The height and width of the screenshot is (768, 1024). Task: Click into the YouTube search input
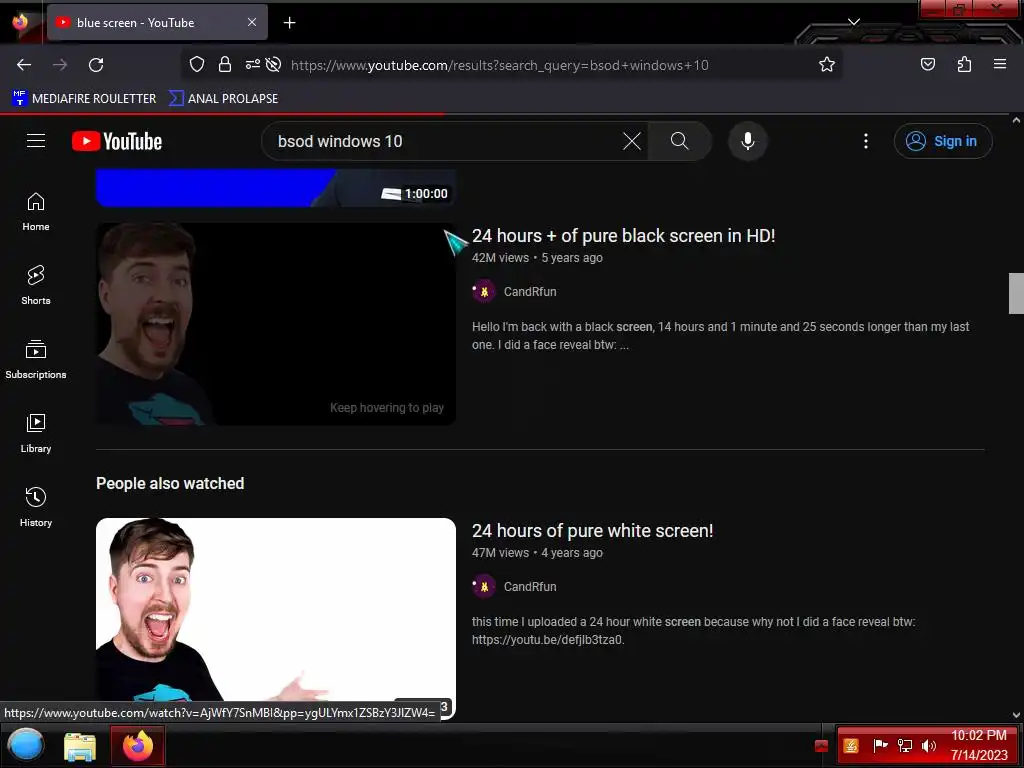(x=444, y=141)
